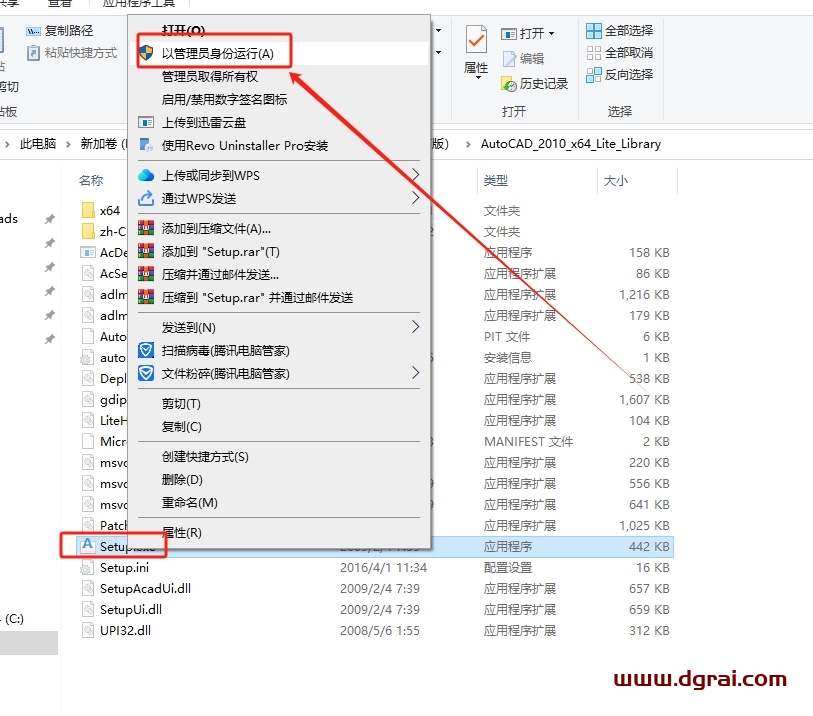This screenshot has width=813, height=716.
Task: Click the WPS cloud icon
Action: 146,175
